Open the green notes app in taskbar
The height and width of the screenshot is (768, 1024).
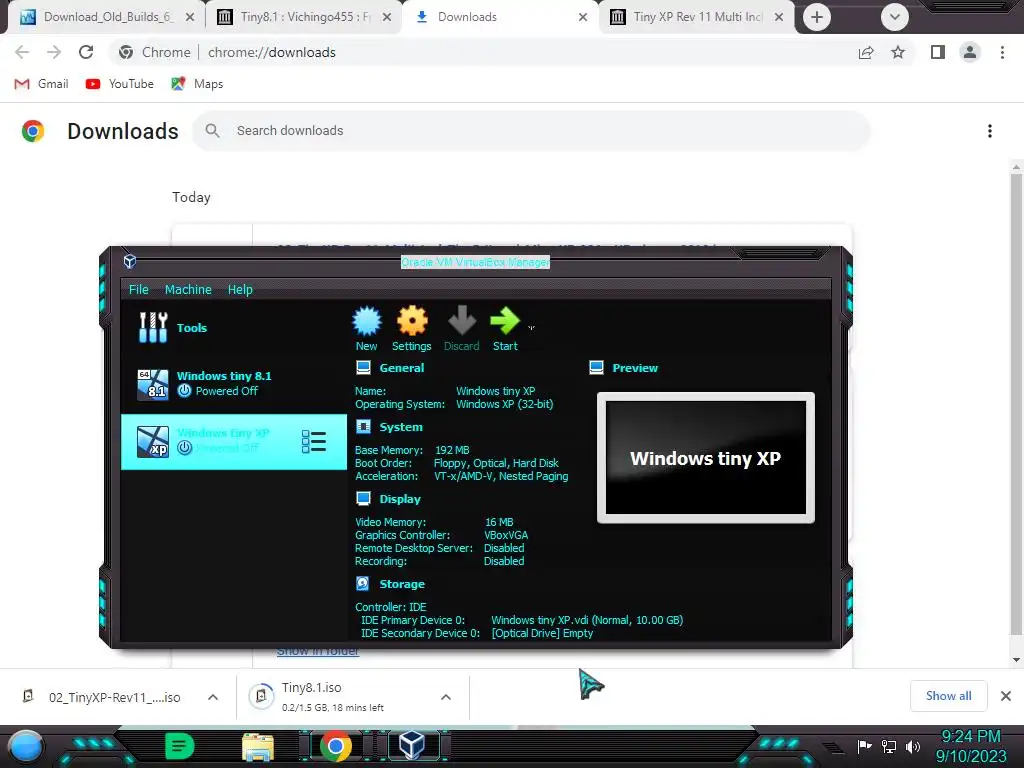(179, 746)
